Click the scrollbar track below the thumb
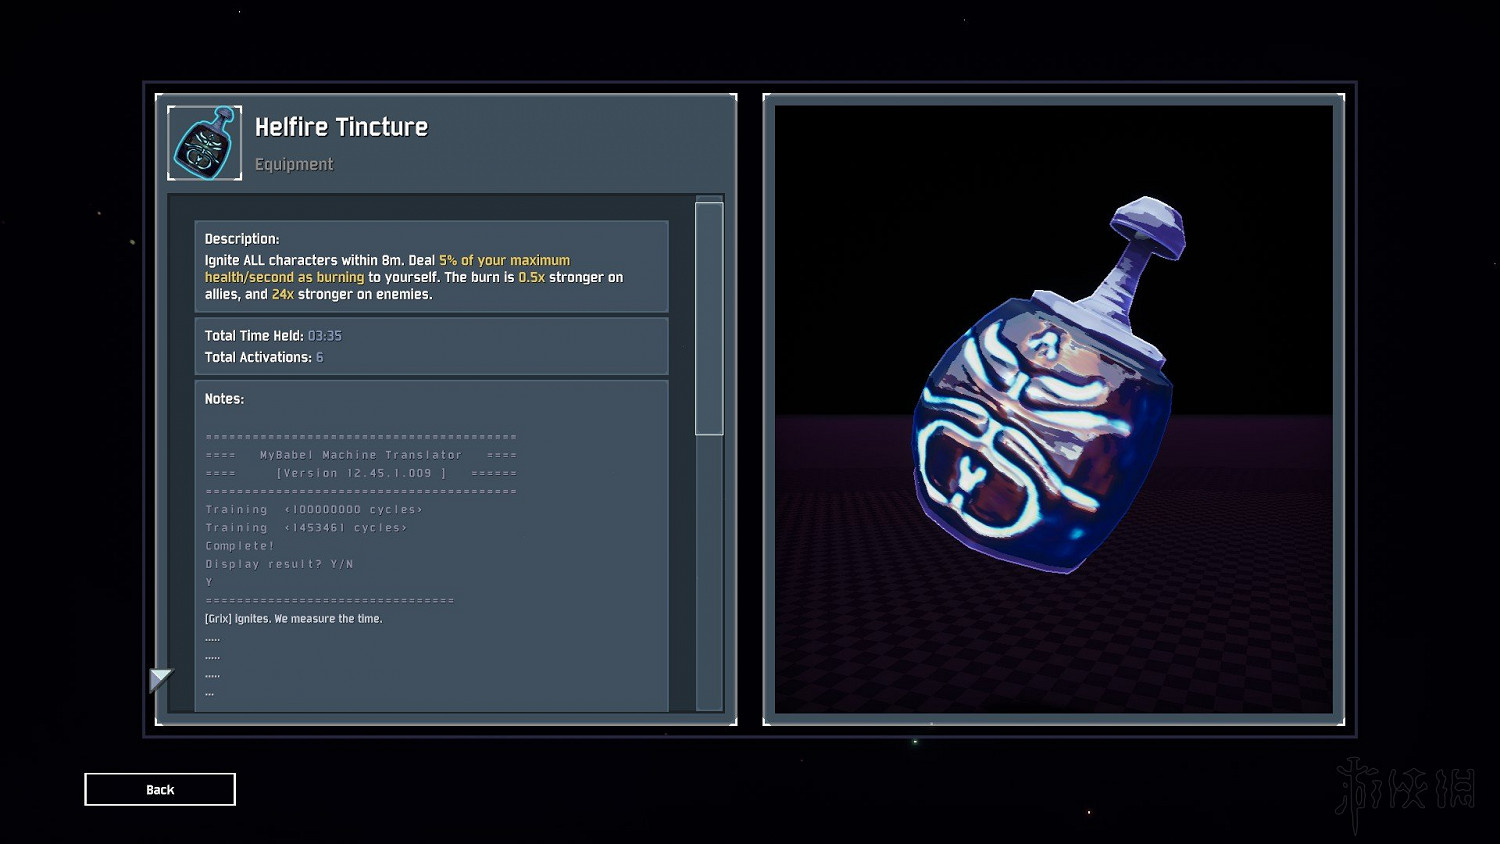The image size is (1500, 844). coord(709,570)
